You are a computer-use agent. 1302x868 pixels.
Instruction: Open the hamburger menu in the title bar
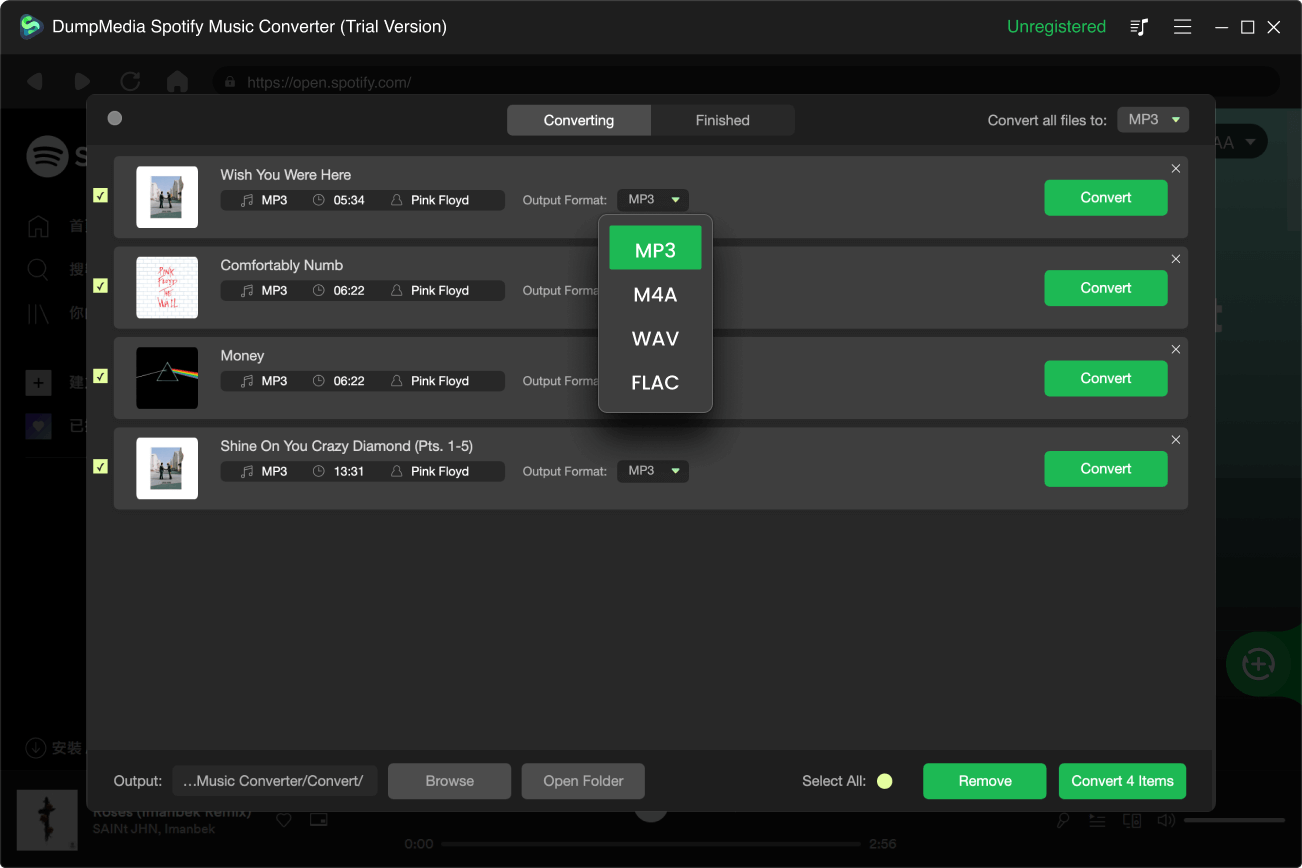coord(1182,27)
